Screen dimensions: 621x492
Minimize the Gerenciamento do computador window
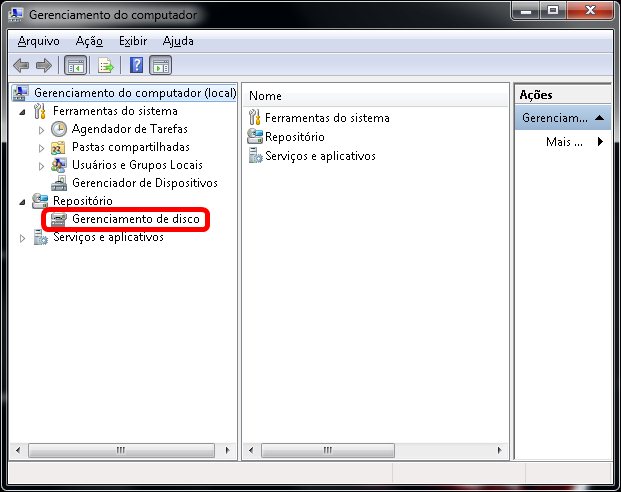click(526, 11)
